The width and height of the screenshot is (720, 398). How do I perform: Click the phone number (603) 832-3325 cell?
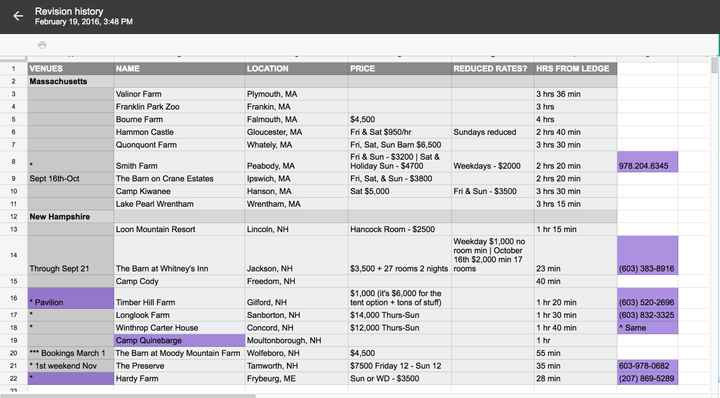coord(647,315)
